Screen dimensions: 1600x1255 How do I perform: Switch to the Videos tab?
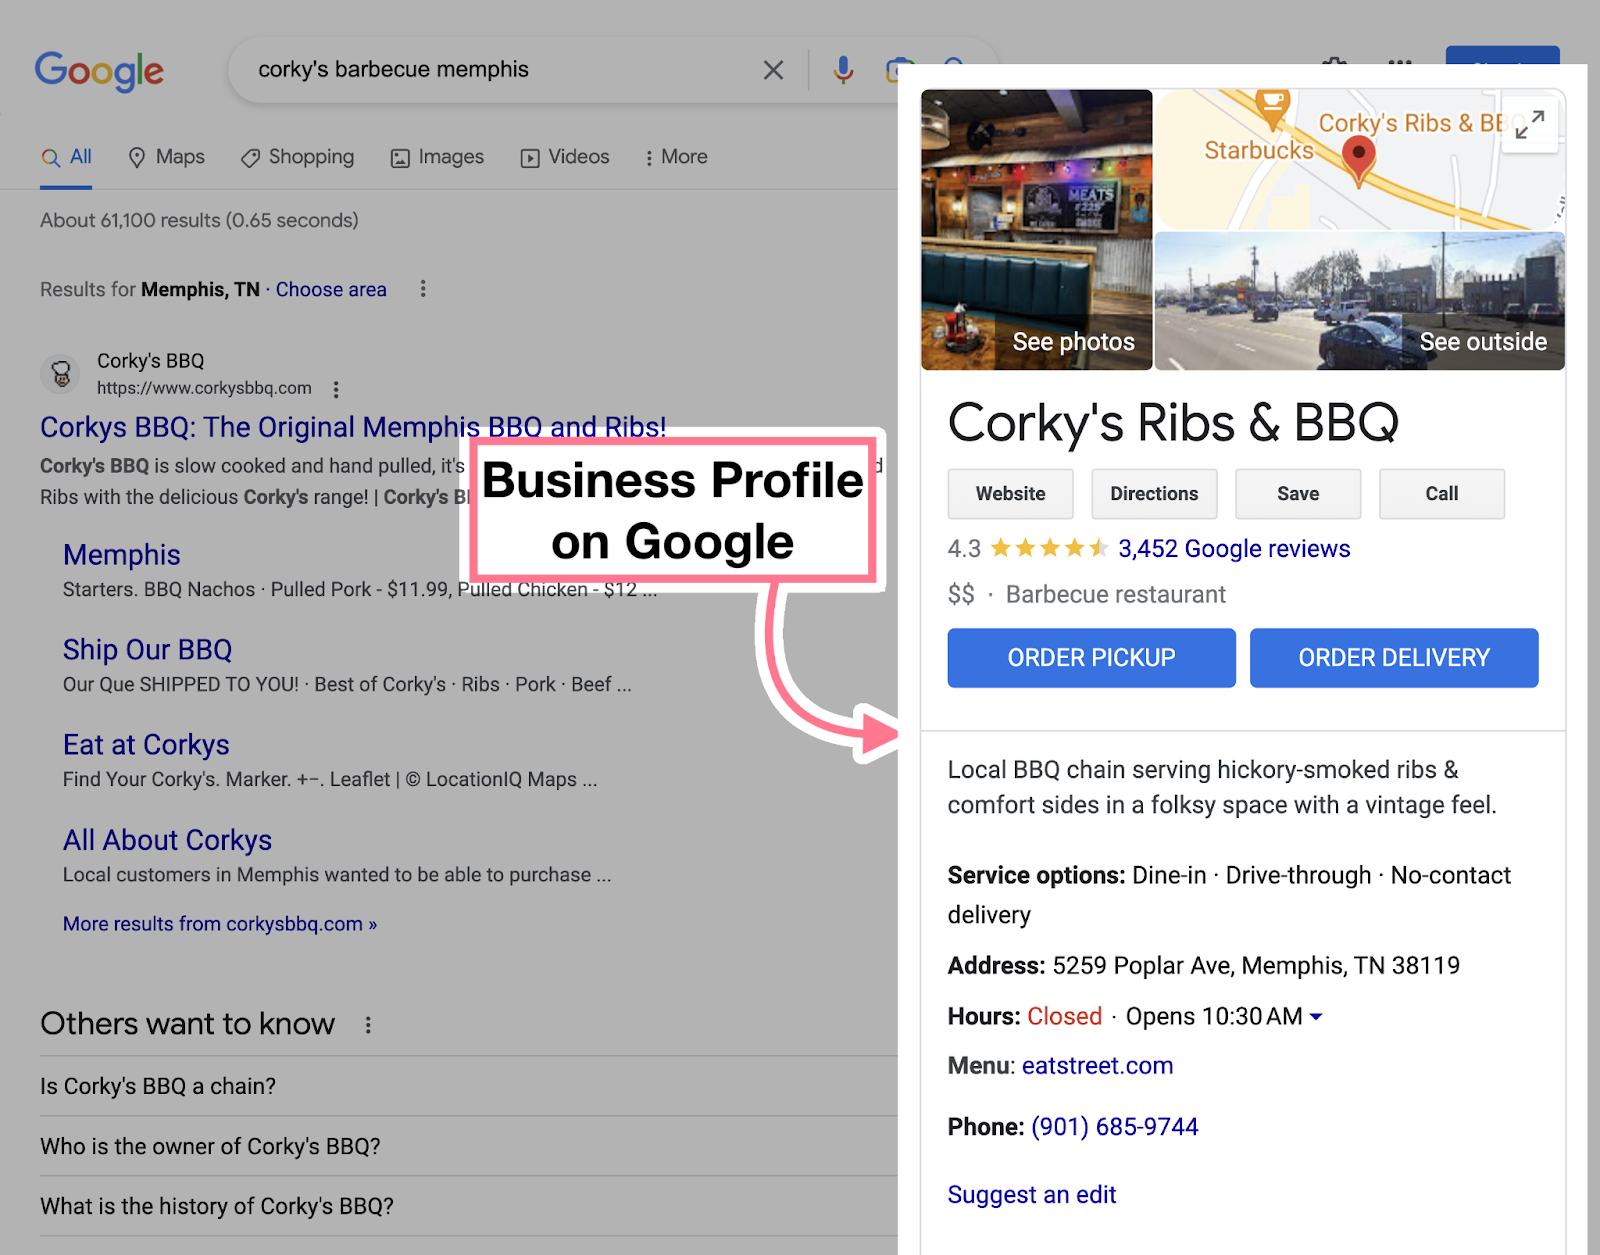tap(565, 157)
